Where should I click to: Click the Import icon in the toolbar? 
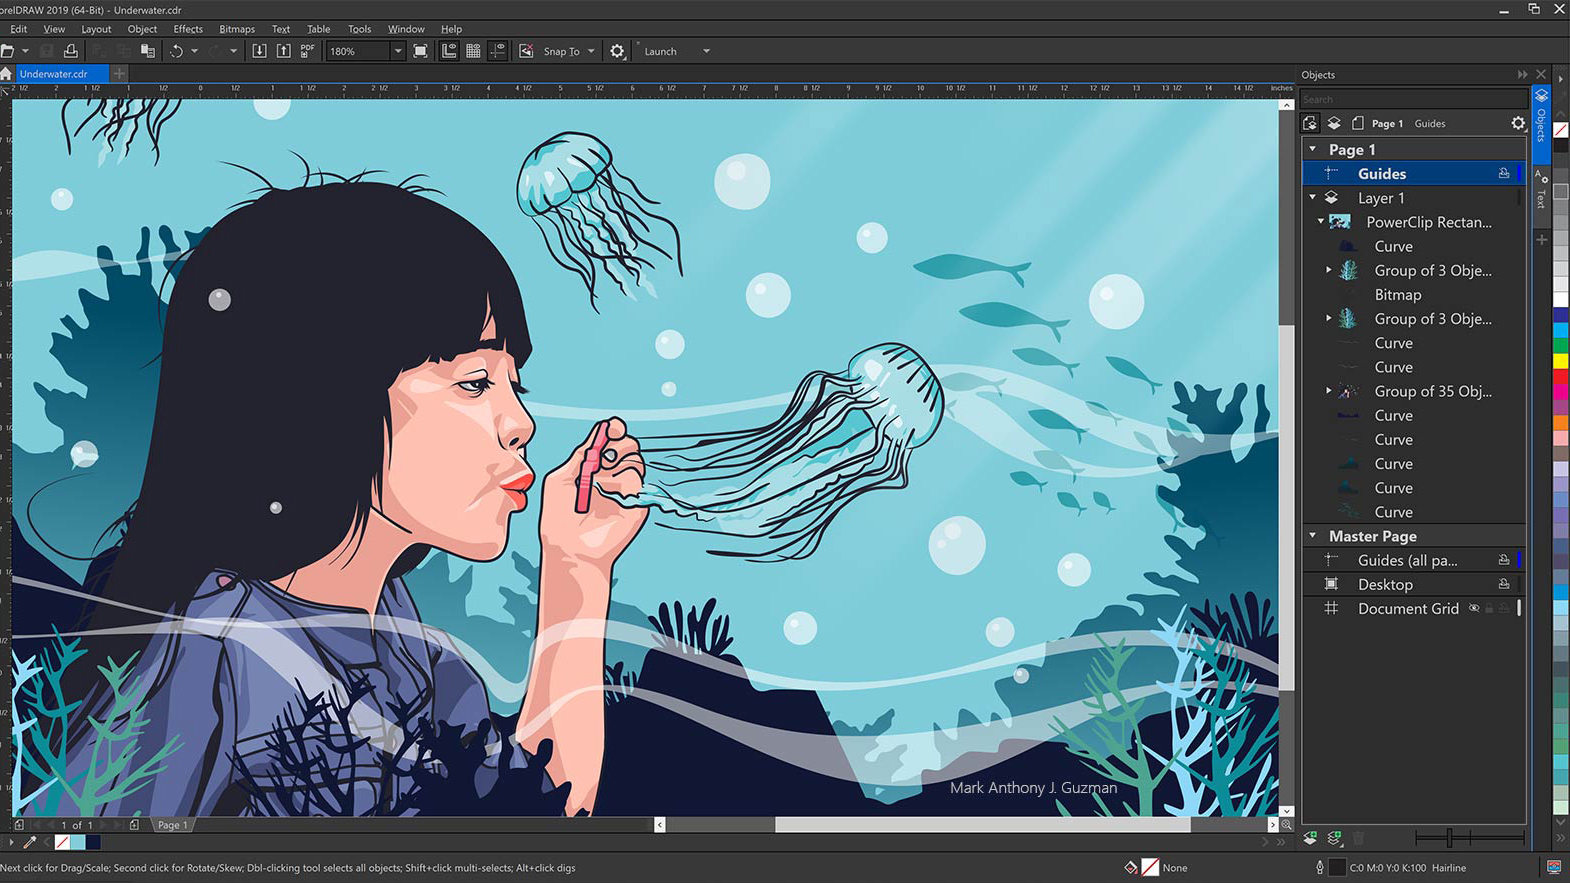pyautogui.click(x=259, y=51)
